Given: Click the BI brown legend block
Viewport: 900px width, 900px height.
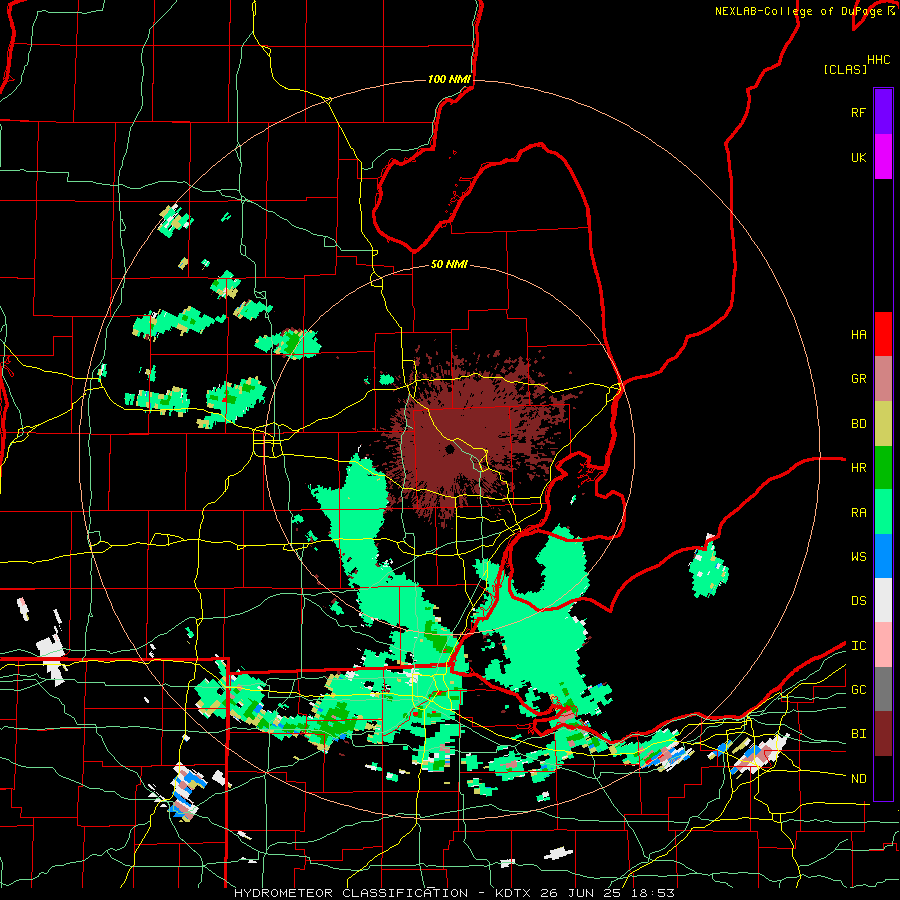Looking at the screenshot, I should coord(883,734).
